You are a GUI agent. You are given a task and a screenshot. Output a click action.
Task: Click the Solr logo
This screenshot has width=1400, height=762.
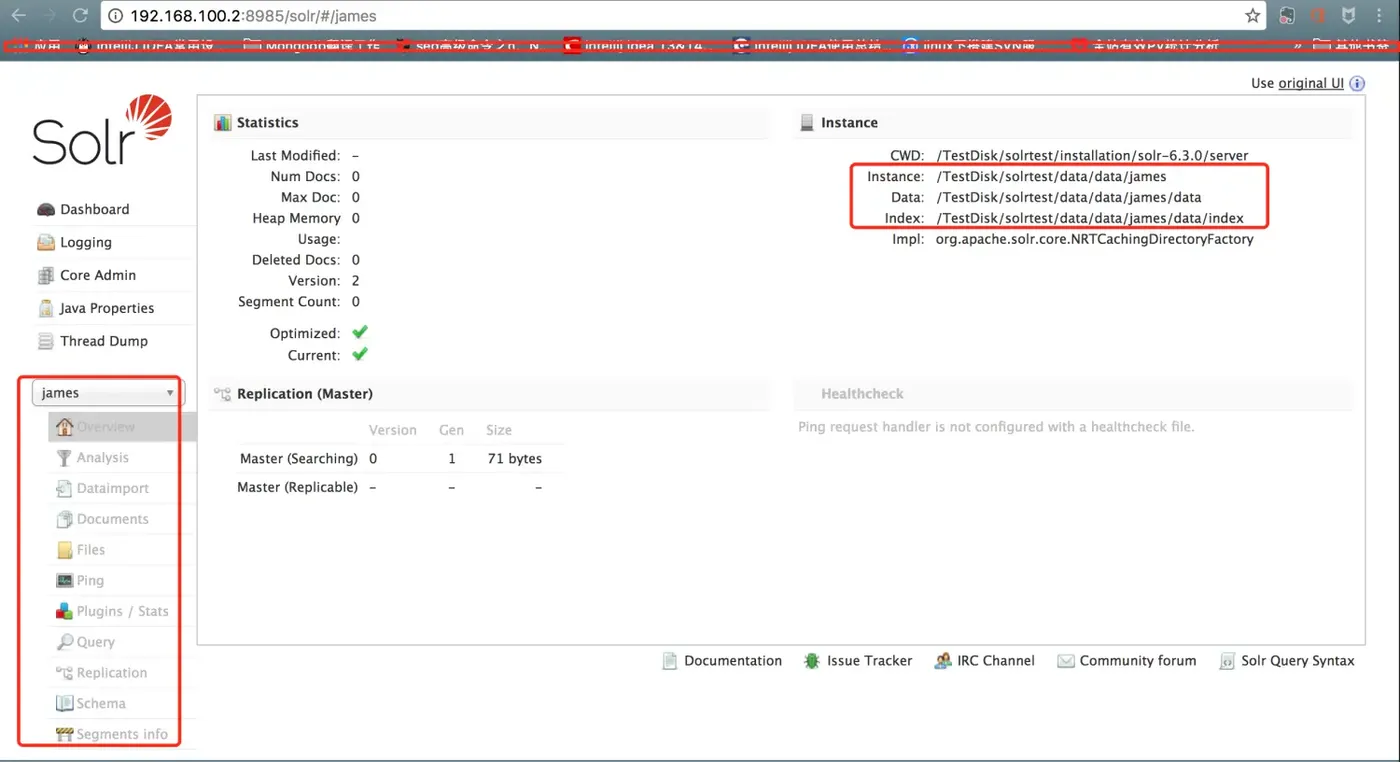point(102,130)
